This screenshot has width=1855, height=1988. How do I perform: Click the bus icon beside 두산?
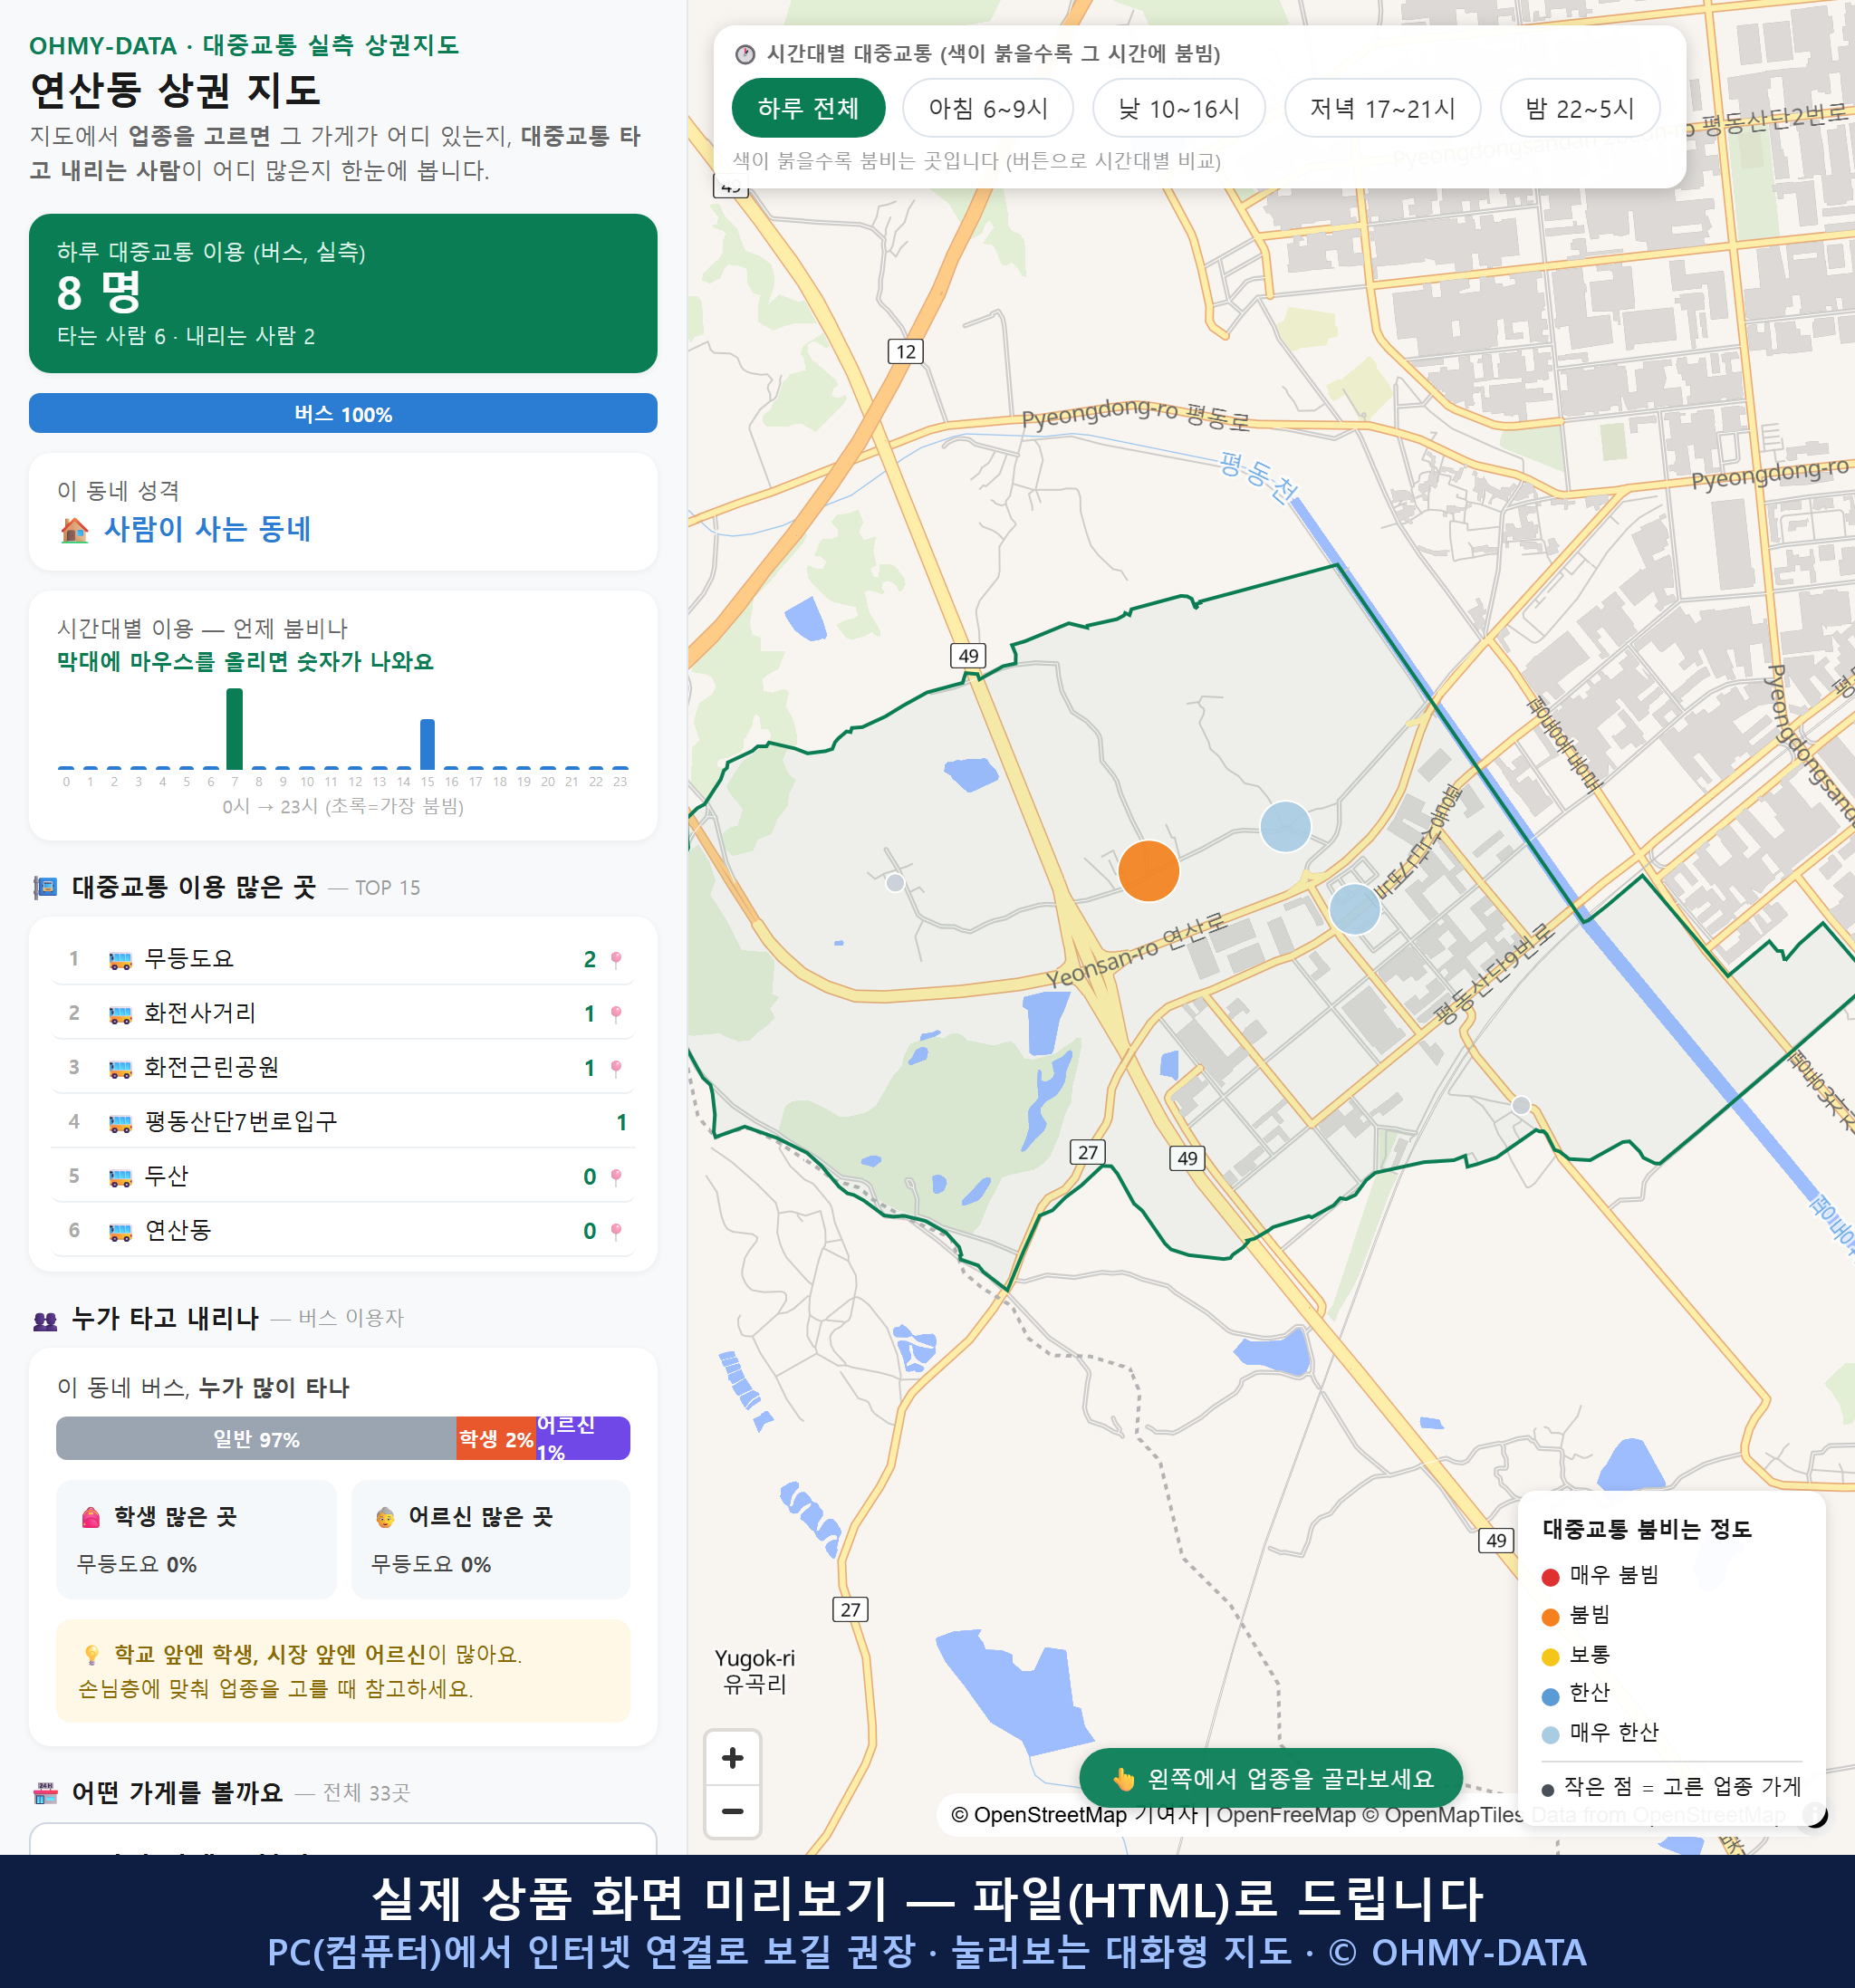(120, 1177)
